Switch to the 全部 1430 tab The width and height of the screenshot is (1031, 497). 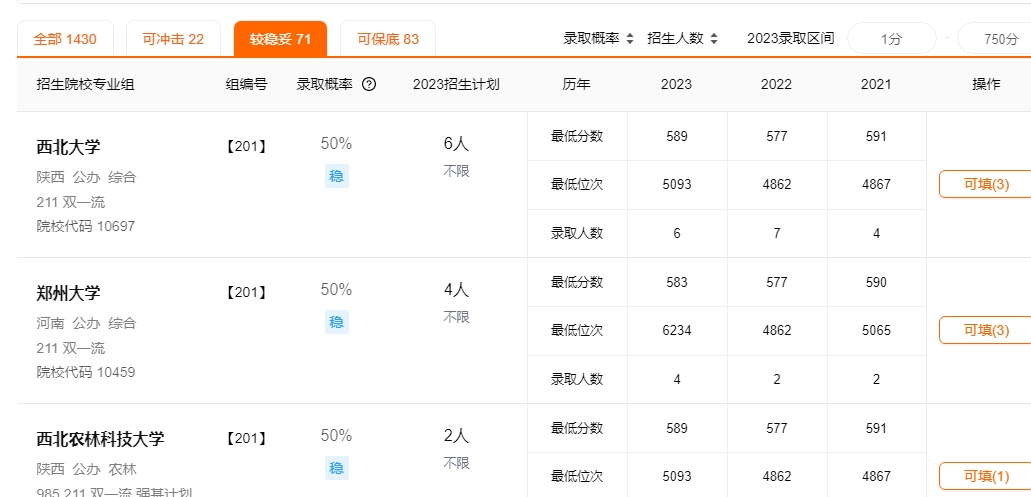(65, 39)
